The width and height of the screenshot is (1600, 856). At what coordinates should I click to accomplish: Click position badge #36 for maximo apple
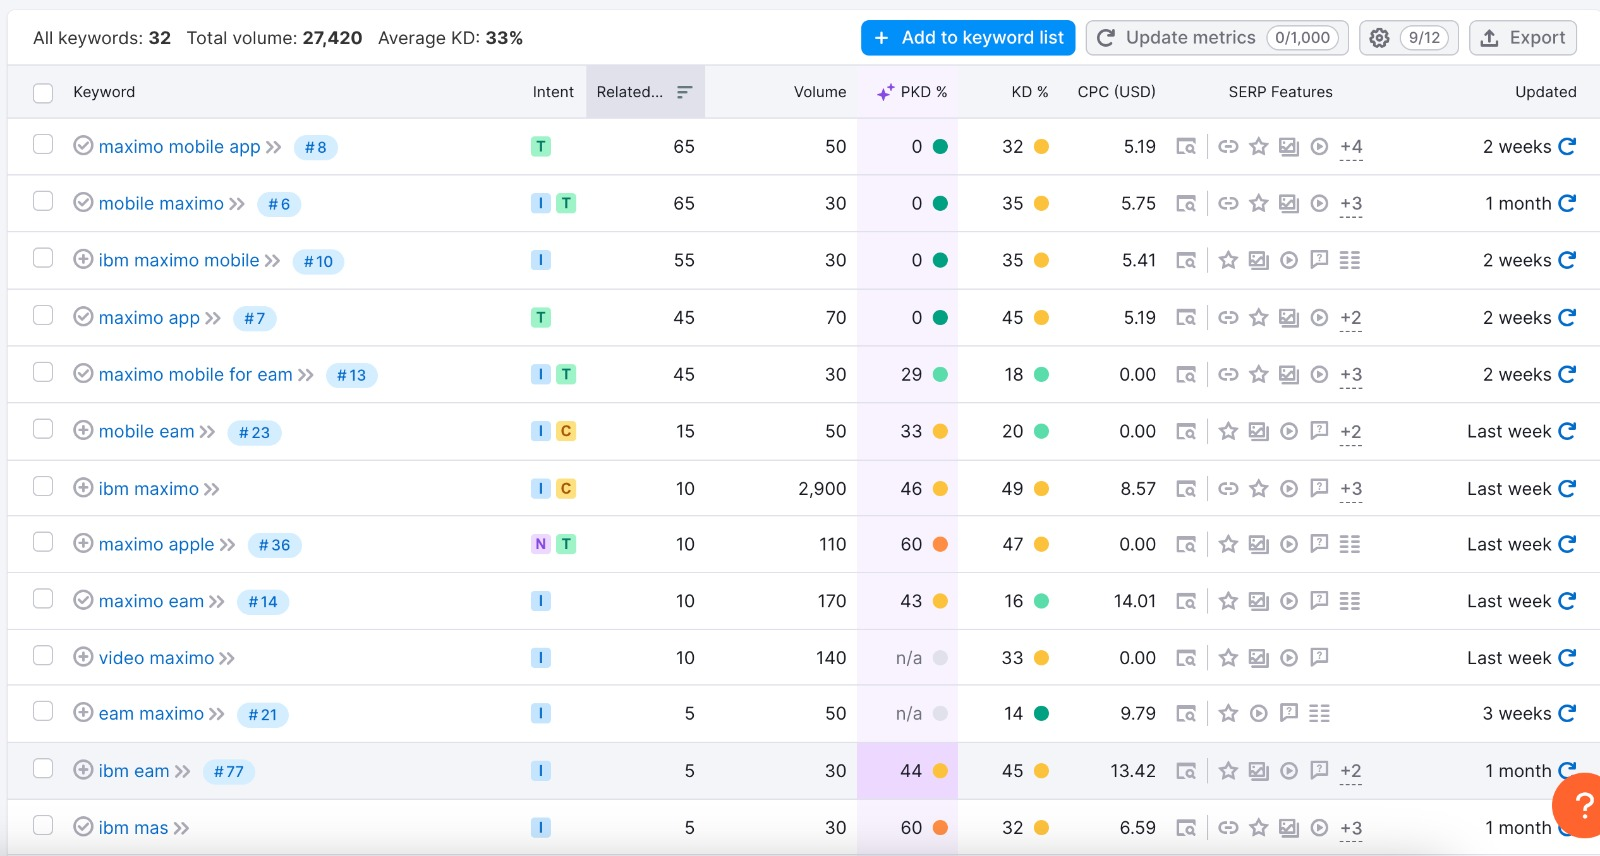[x=274, y=546]
